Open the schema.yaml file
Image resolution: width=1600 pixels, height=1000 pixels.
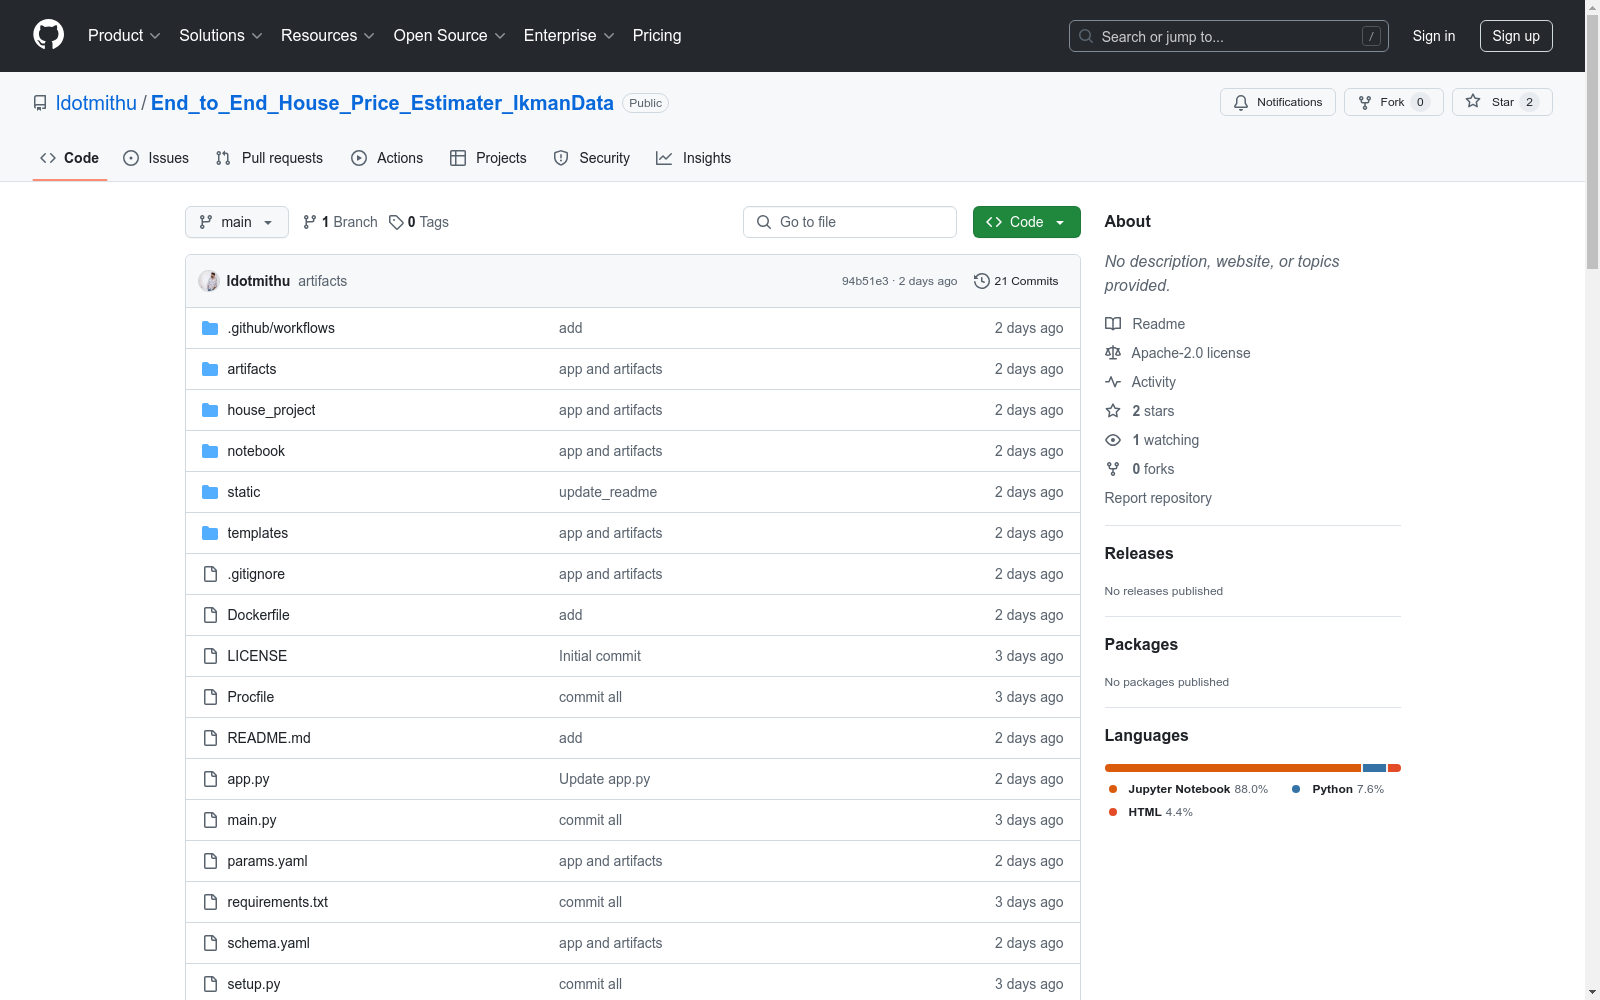tap(269, 943)
